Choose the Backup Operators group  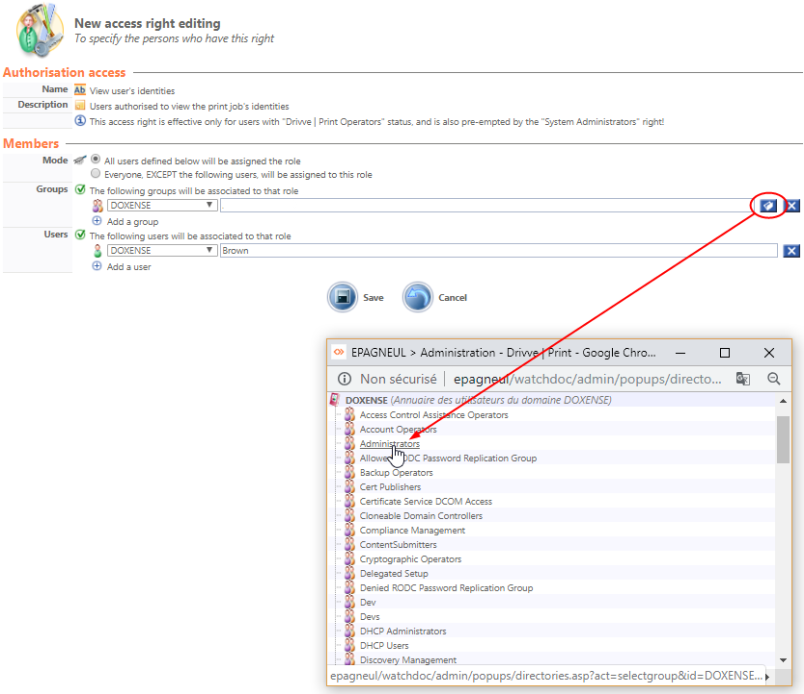(396, 472)
